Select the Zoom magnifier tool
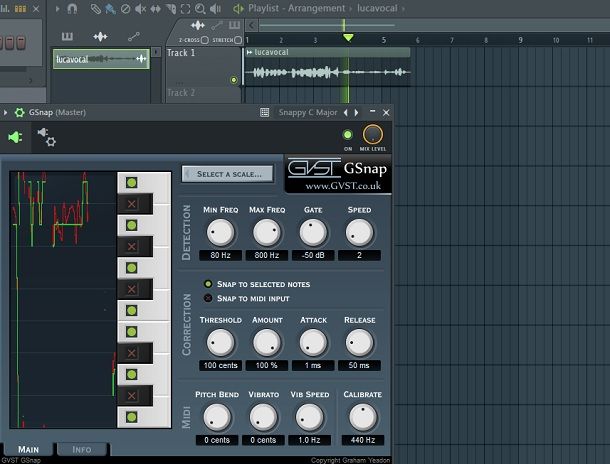 (x=200, y=8)
